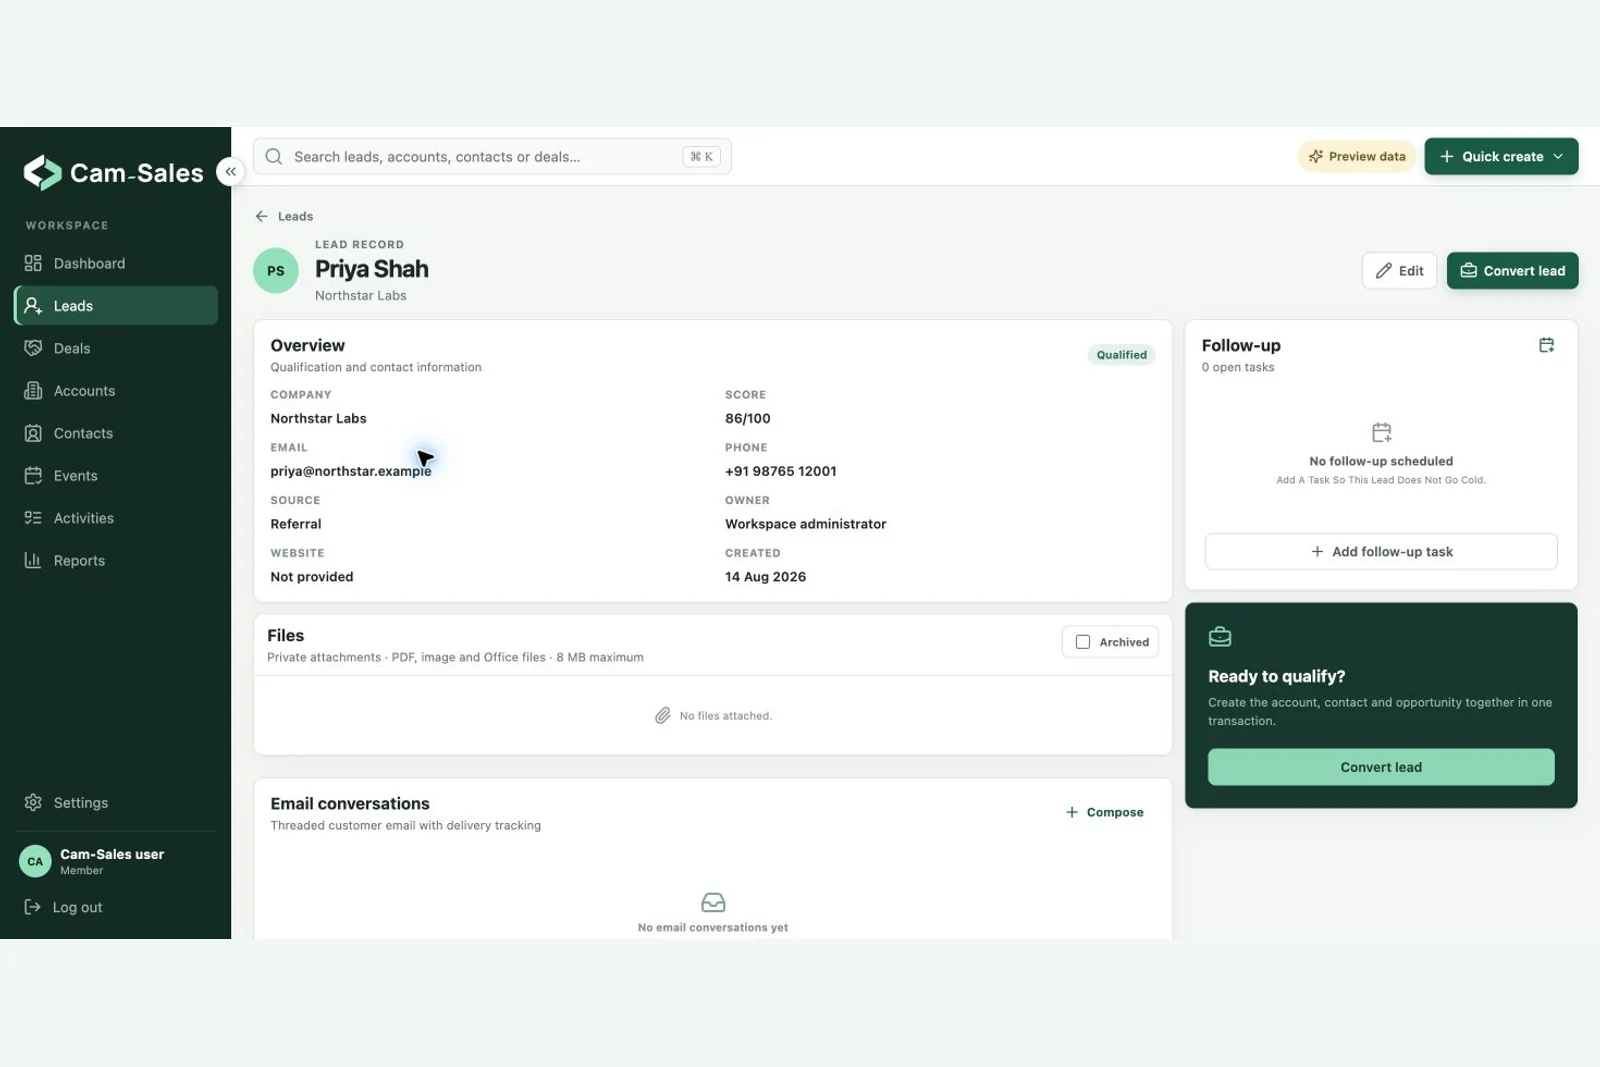
Task: Click the Add follow-up task button
Action: (x=1381, y=552)
